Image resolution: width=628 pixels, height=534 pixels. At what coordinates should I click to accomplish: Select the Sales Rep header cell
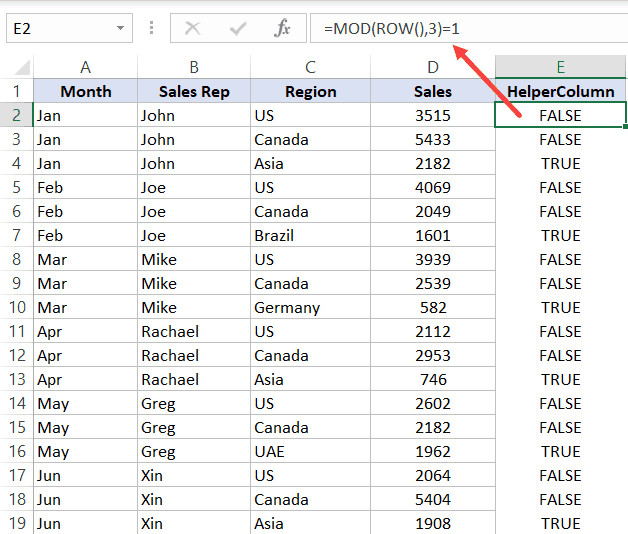click(194, 91)
